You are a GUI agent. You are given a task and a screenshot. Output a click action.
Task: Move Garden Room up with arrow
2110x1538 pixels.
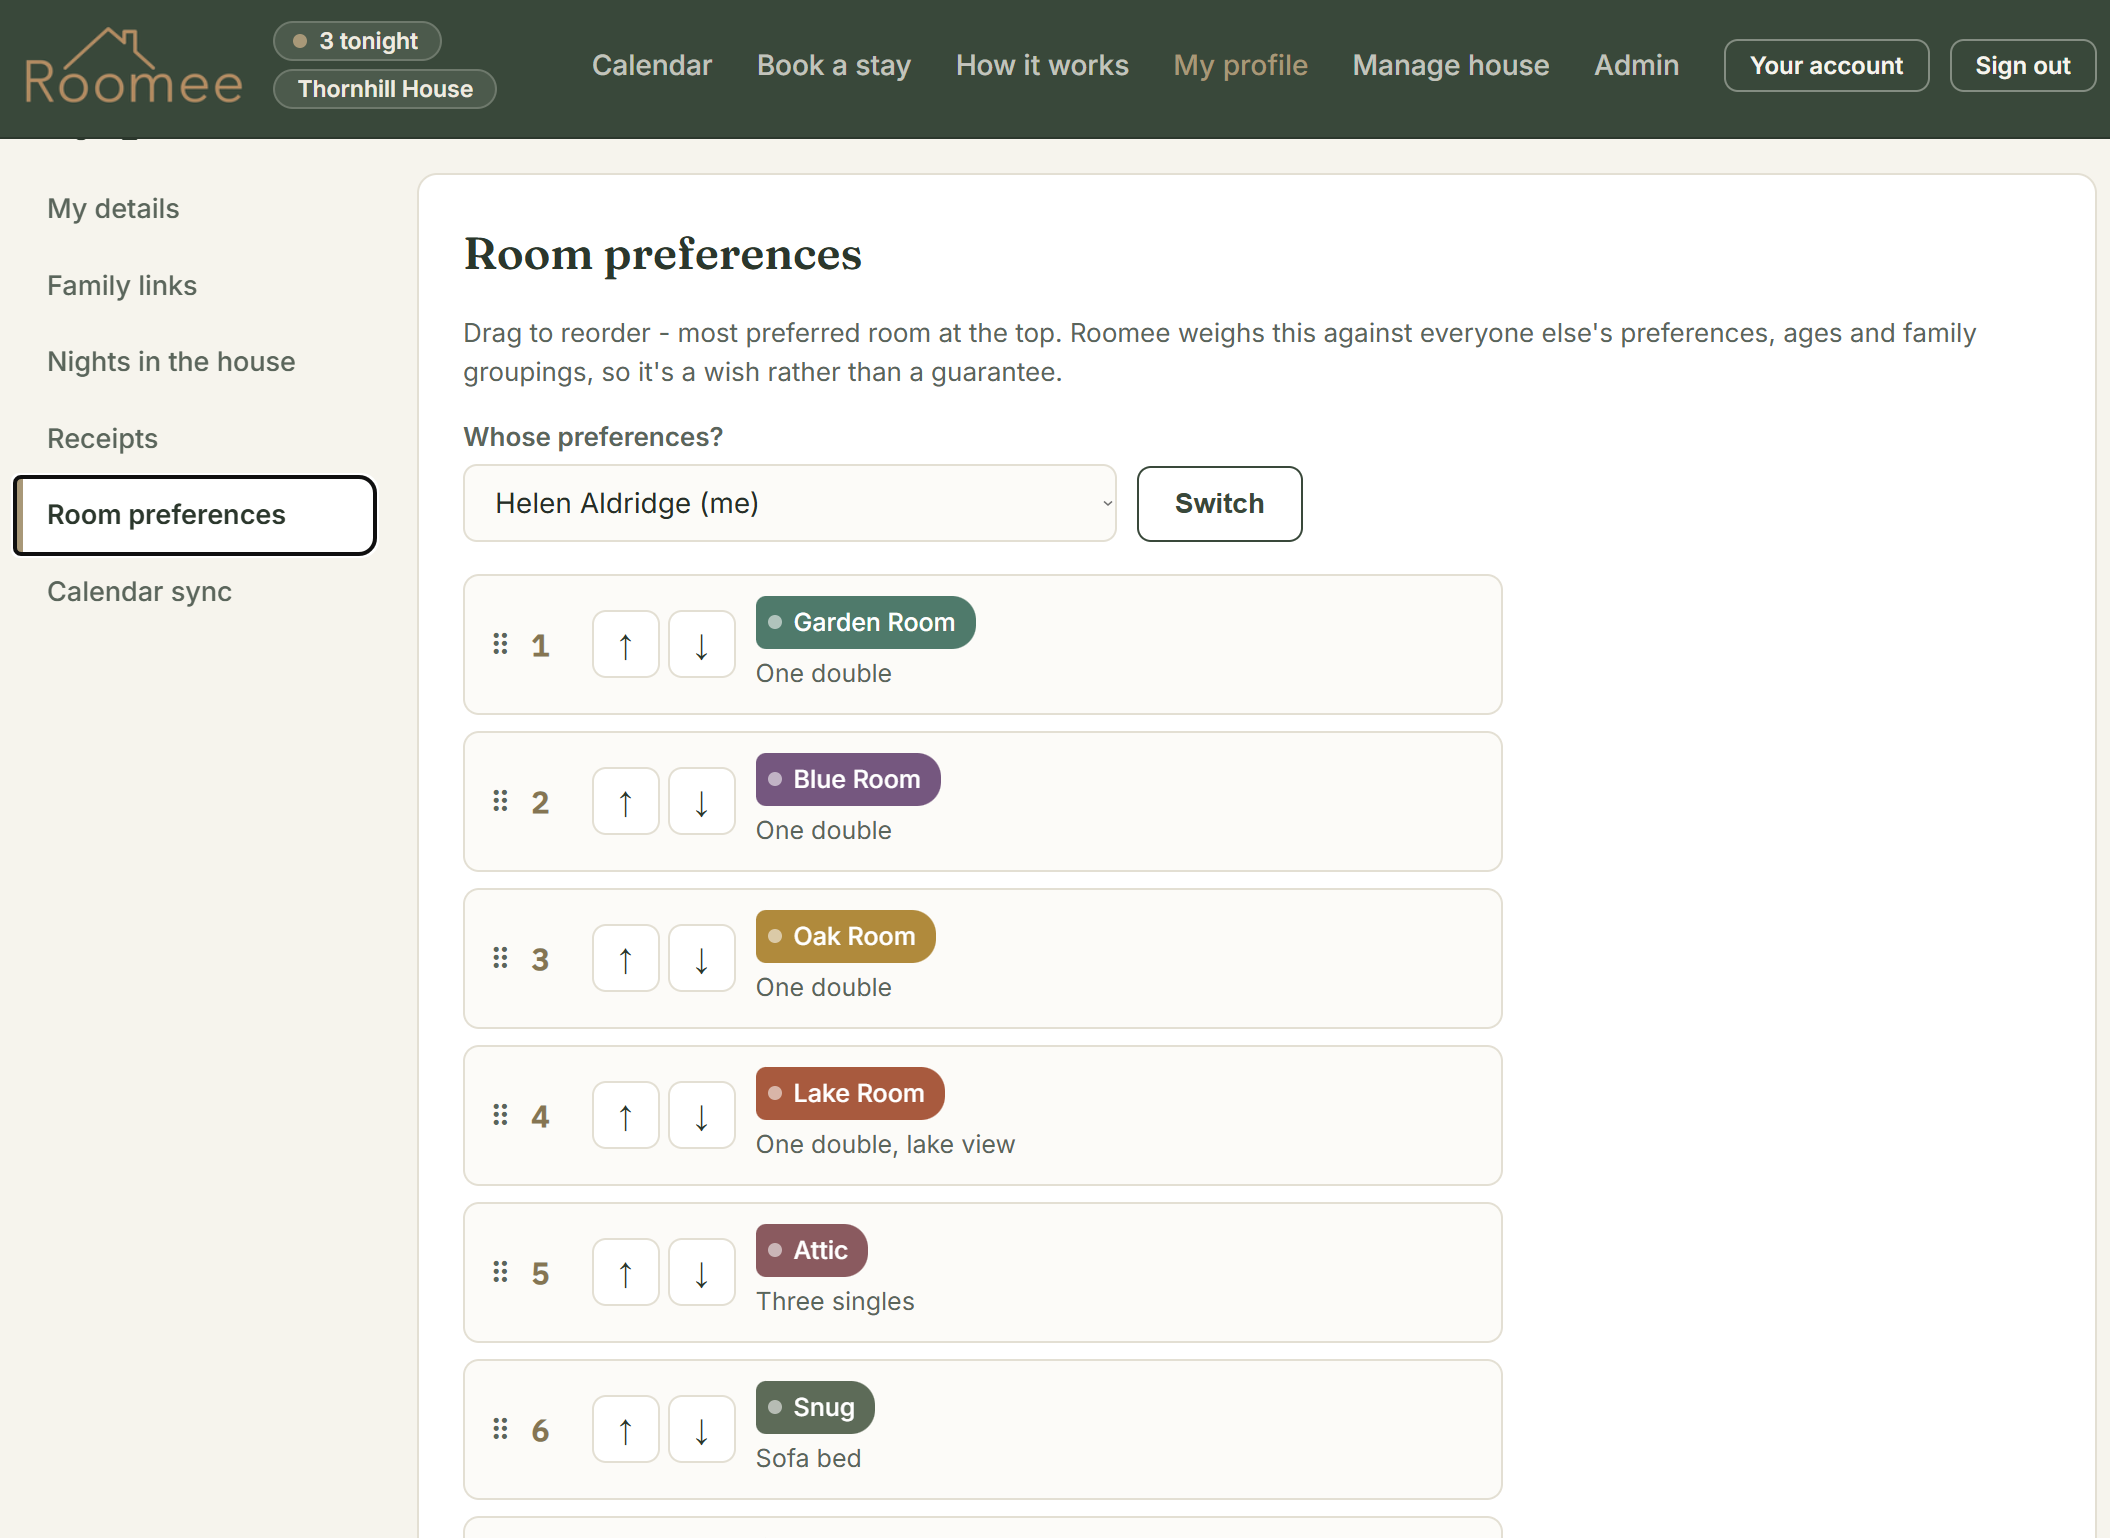[x=626, y=645]
